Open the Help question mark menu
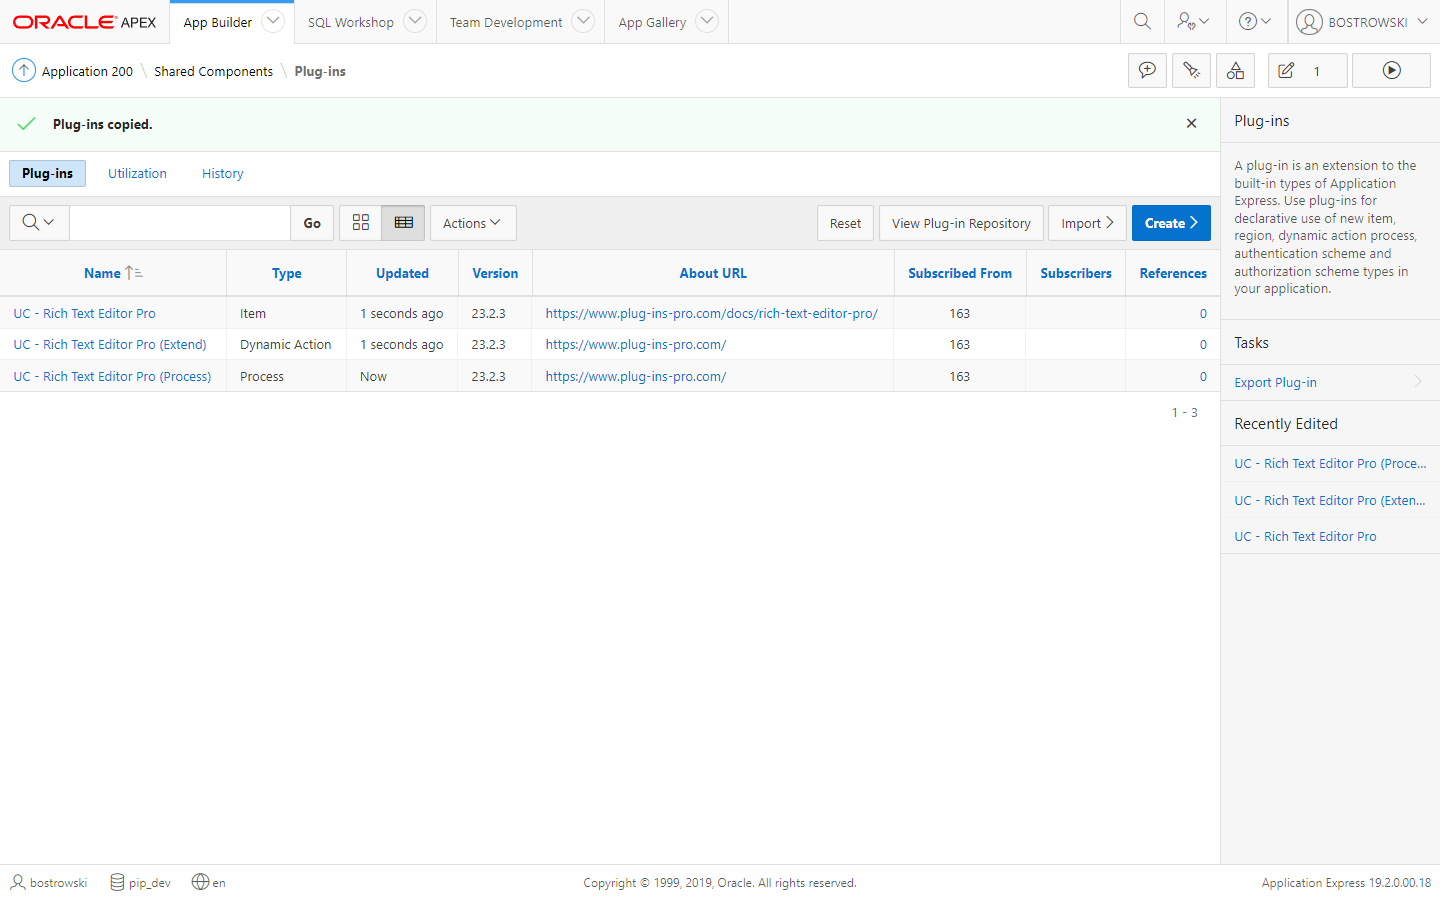This screenshot has height=900, width=1440. 1254,21
